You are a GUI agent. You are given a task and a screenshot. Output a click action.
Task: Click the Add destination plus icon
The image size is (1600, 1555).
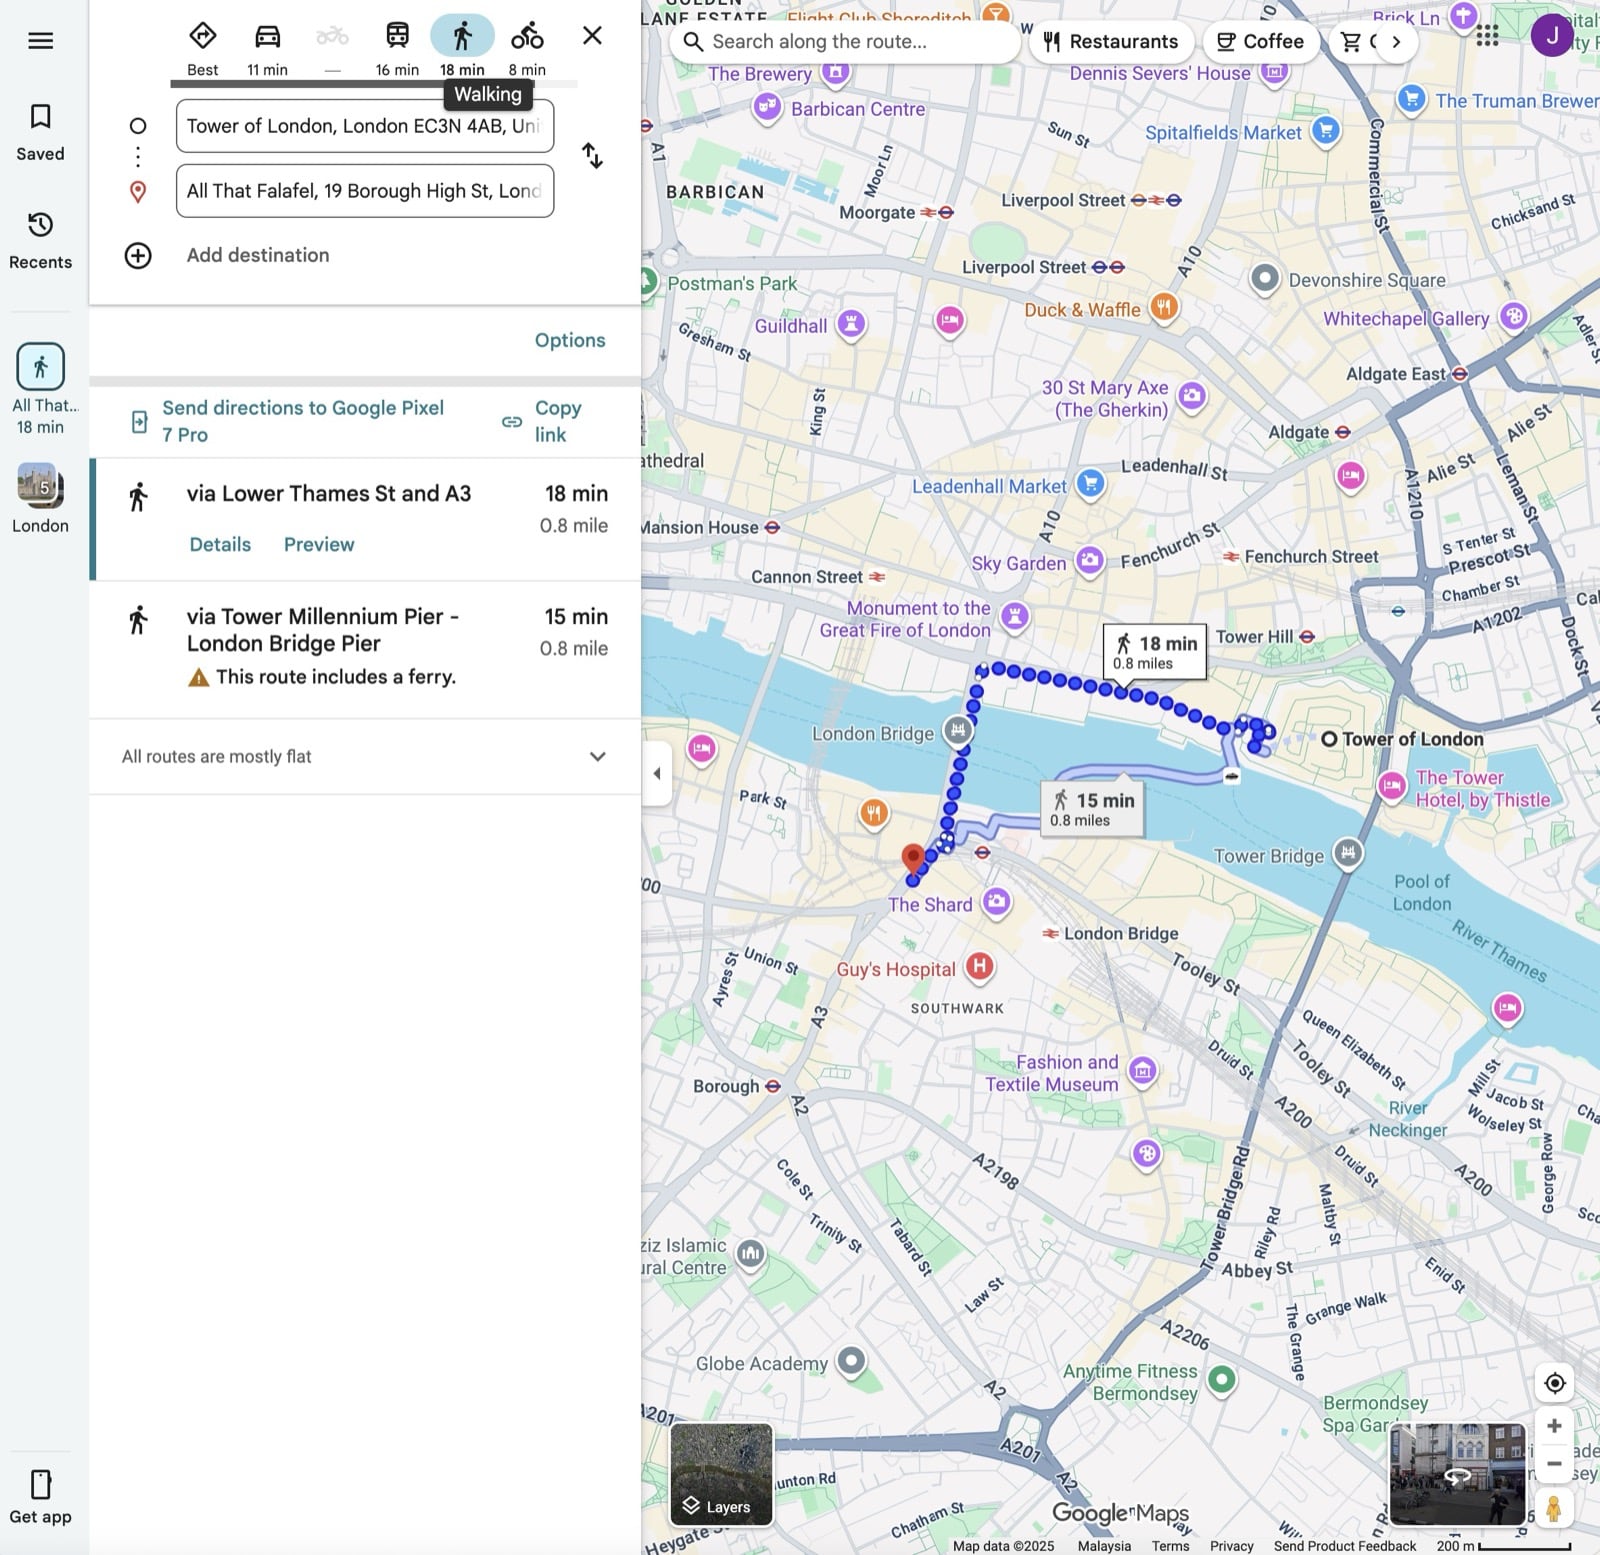click(x=138, y=255)
